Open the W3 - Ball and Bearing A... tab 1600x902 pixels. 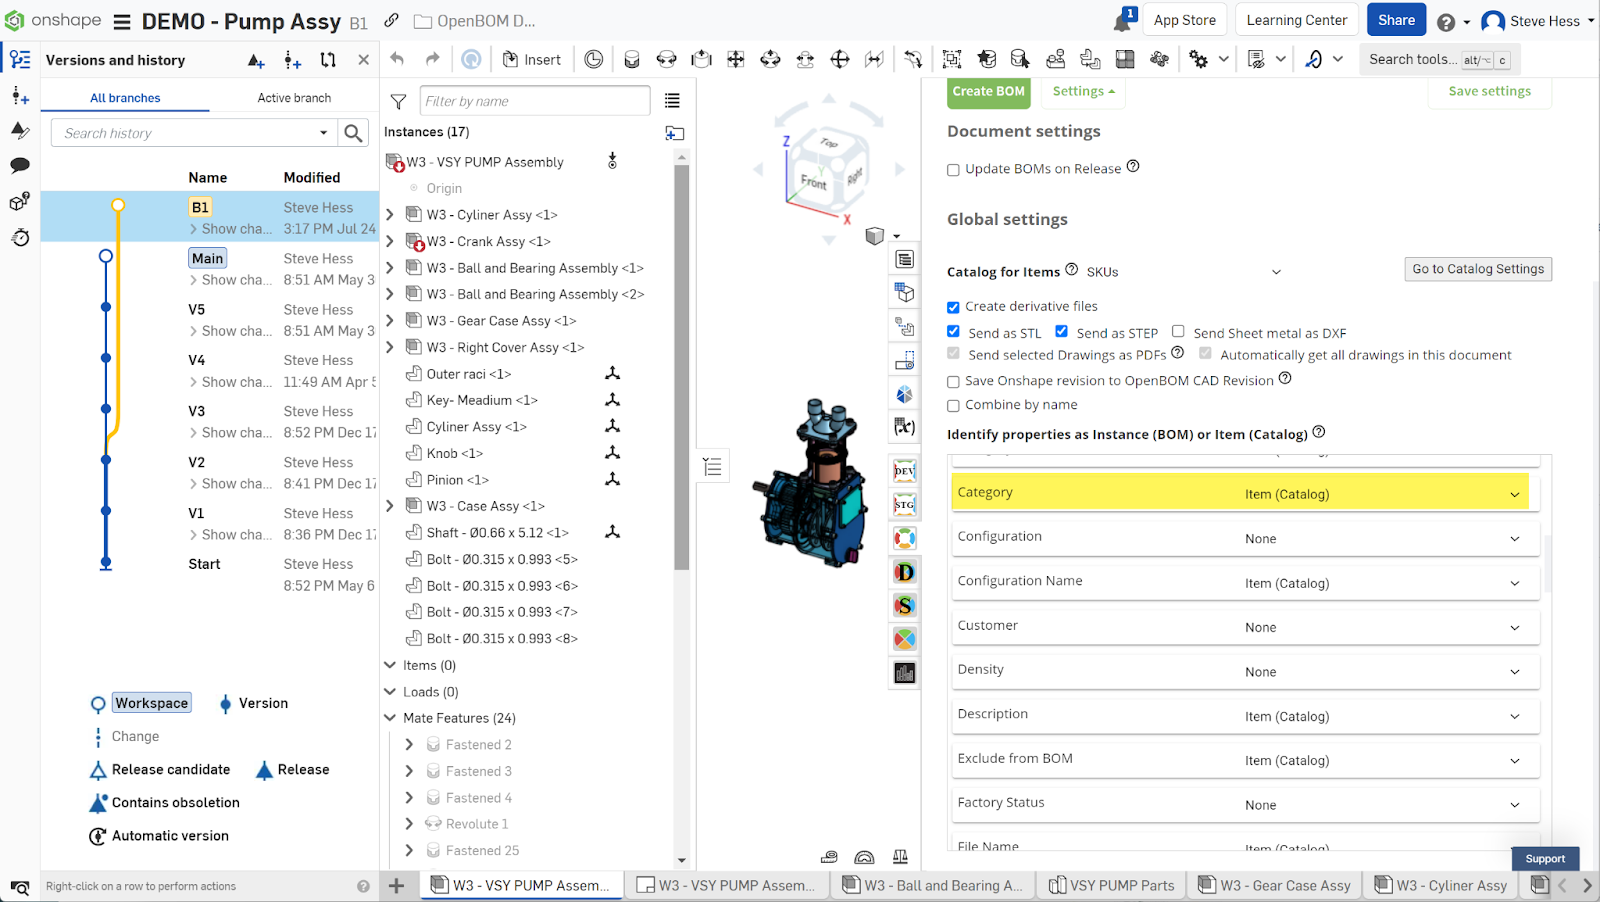(933, 885)
